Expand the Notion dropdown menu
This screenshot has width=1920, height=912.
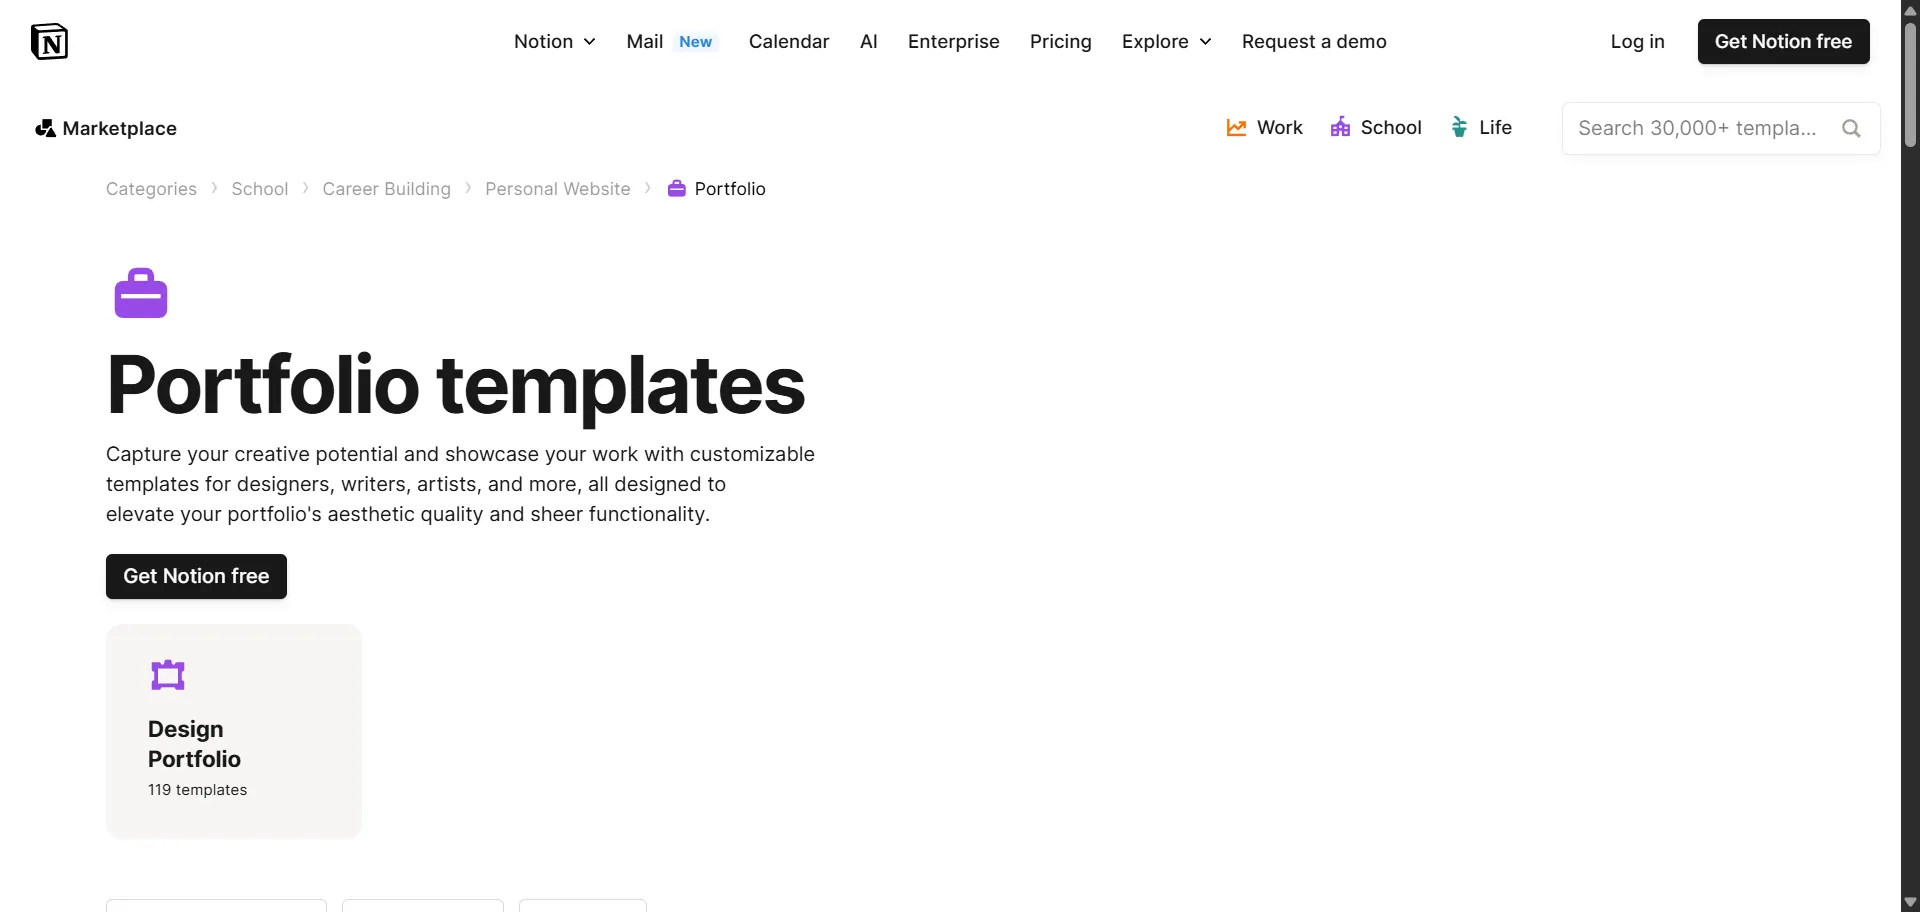click(x=555, y=41)
